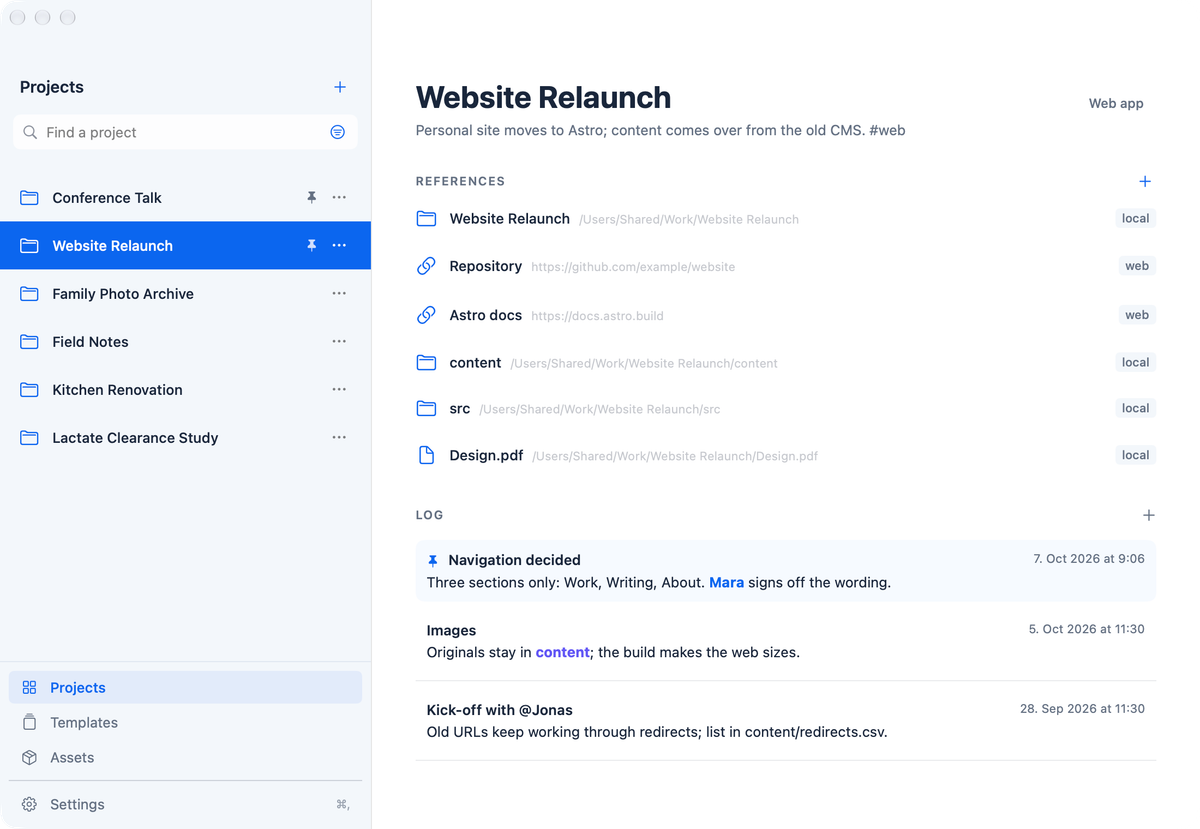
Task: Switch to the Templates section
Action: 185,722
